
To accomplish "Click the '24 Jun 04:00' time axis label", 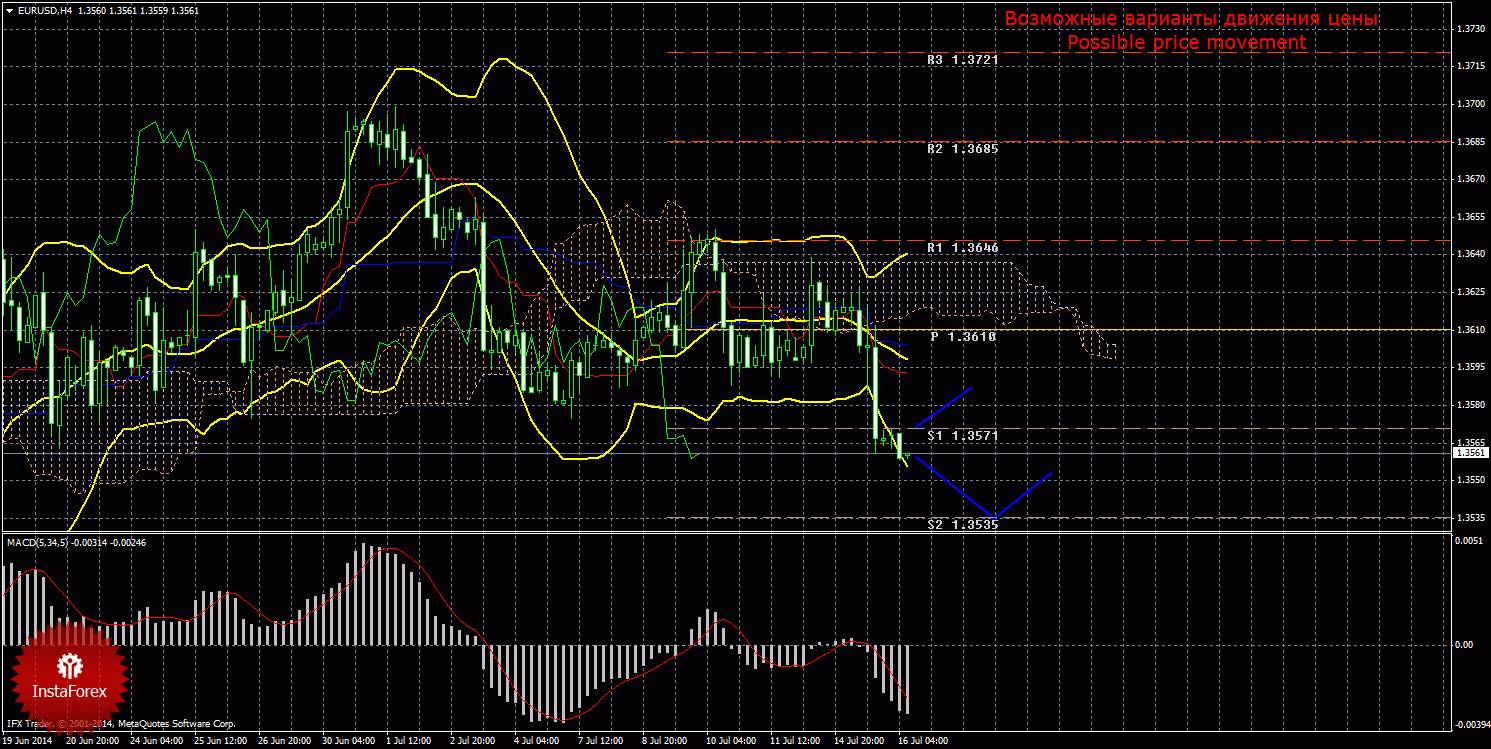I will 156,742.
